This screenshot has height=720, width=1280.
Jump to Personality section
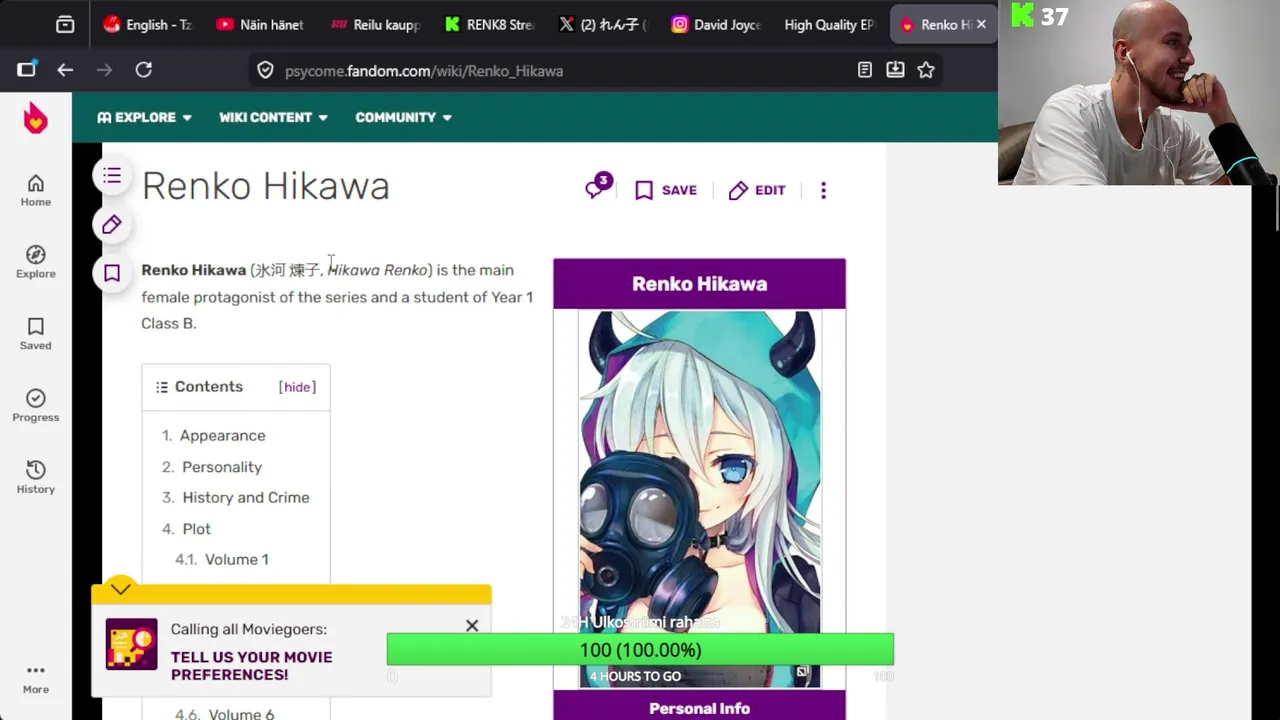tap(222, 467)
